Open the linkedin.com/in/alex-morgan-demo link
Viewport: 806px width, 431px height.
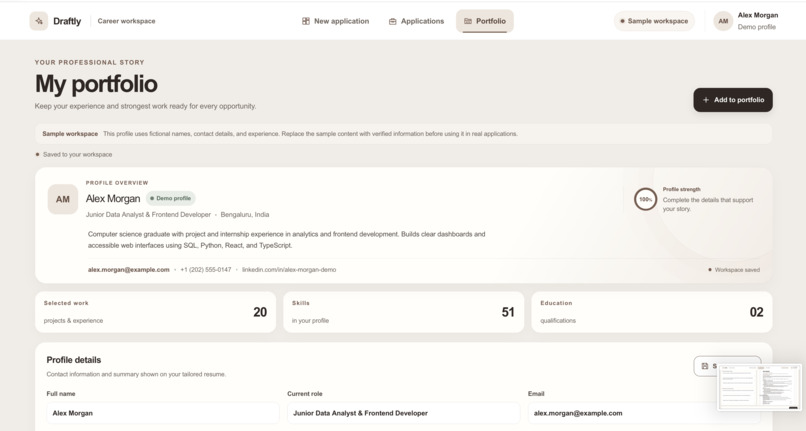pos(289,270)
